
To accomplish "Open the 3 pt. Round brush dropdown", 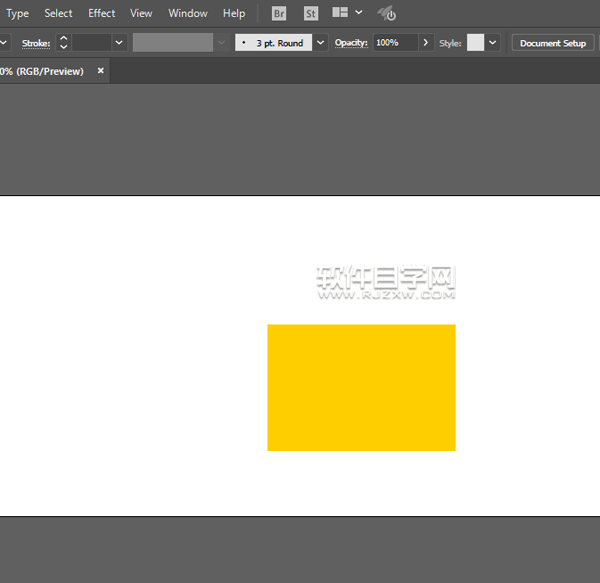I will tap(320, 43).
